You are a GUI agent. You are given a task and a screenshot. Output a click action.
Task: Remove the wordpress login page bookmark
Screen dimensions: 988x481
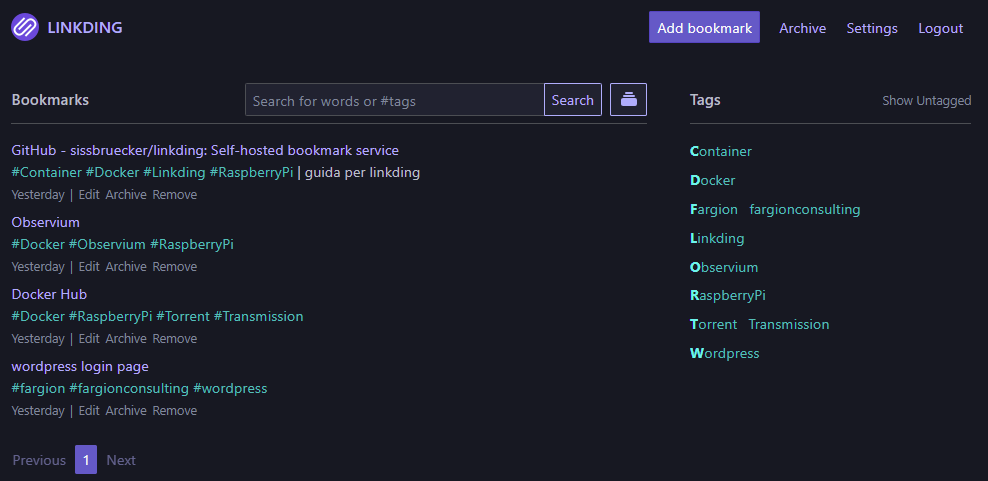tap(175, 410)
